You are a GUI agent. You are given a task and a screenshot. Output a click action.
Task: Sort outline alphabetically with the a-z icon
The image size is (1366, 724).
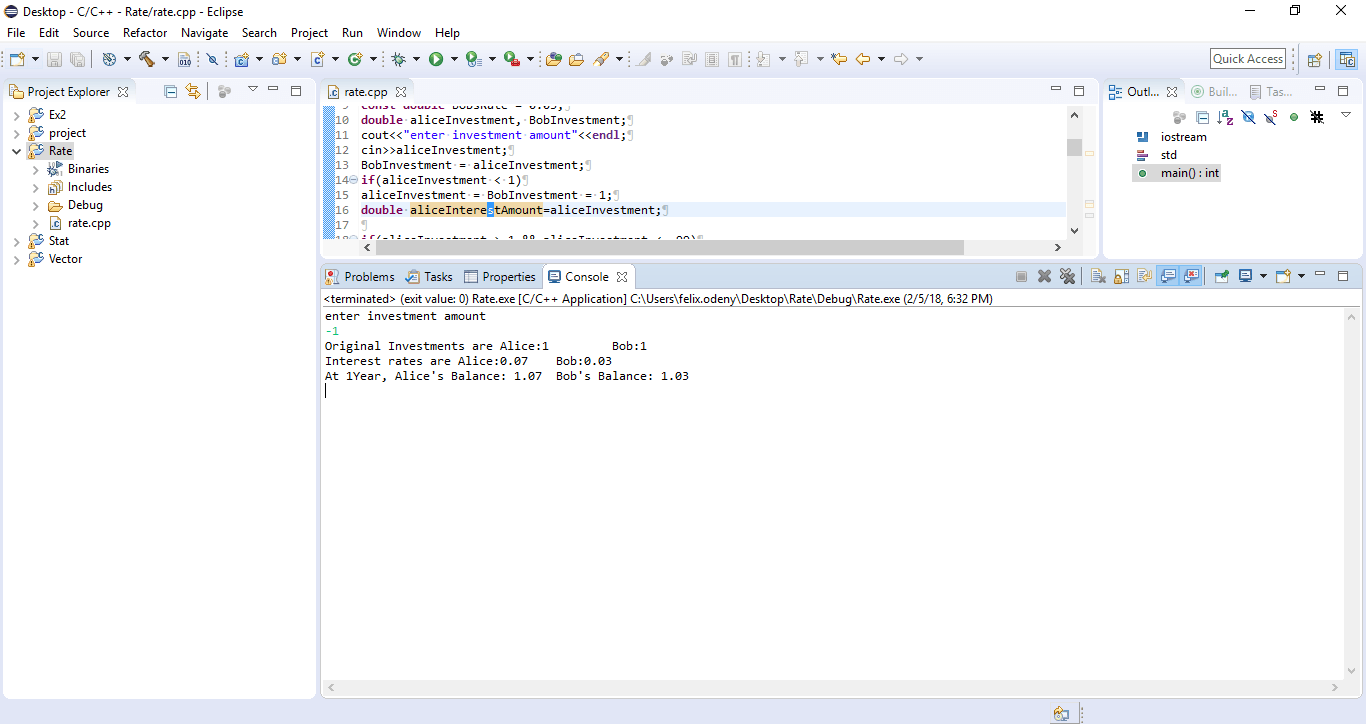(1225, 117)
